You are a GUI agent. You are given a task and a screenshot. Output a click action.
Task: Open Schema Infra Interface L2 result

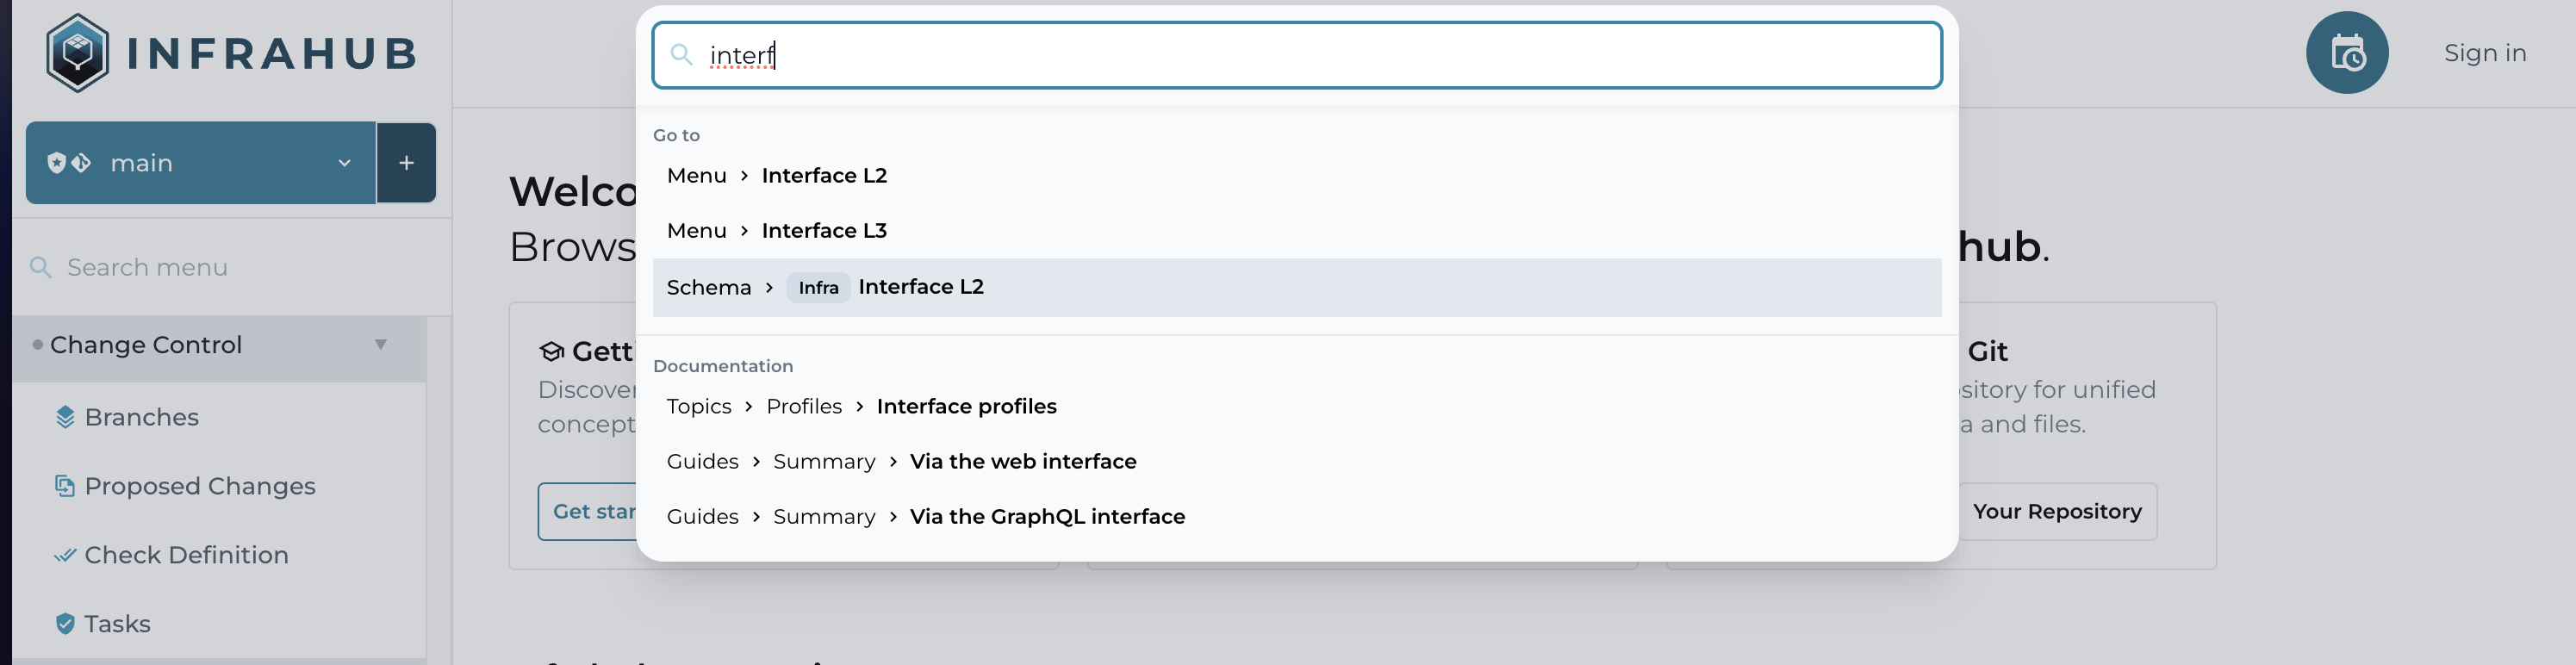[x=920, y=287]
